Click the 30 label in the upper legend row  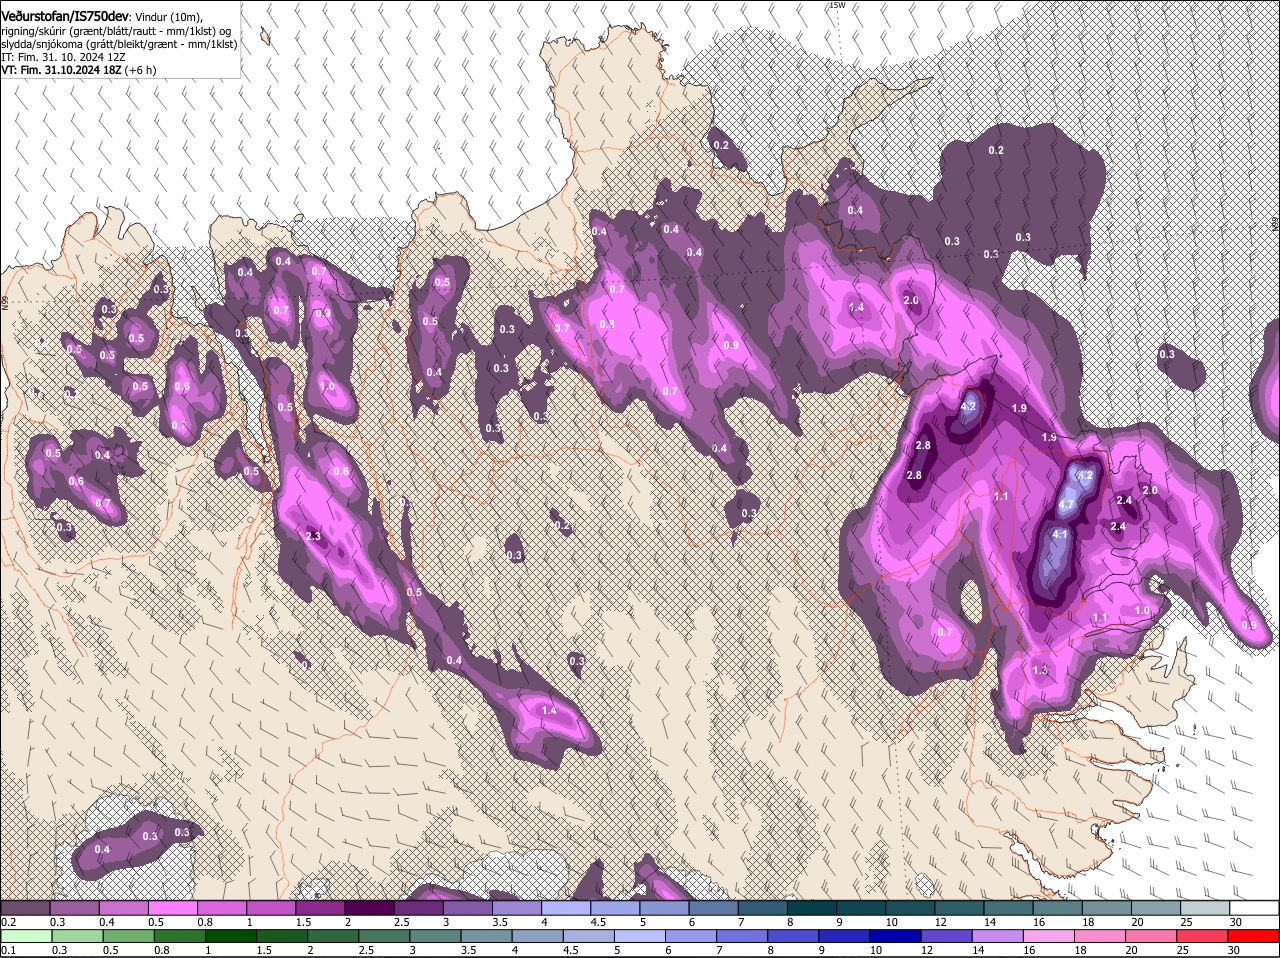(x=1236, y=921)
